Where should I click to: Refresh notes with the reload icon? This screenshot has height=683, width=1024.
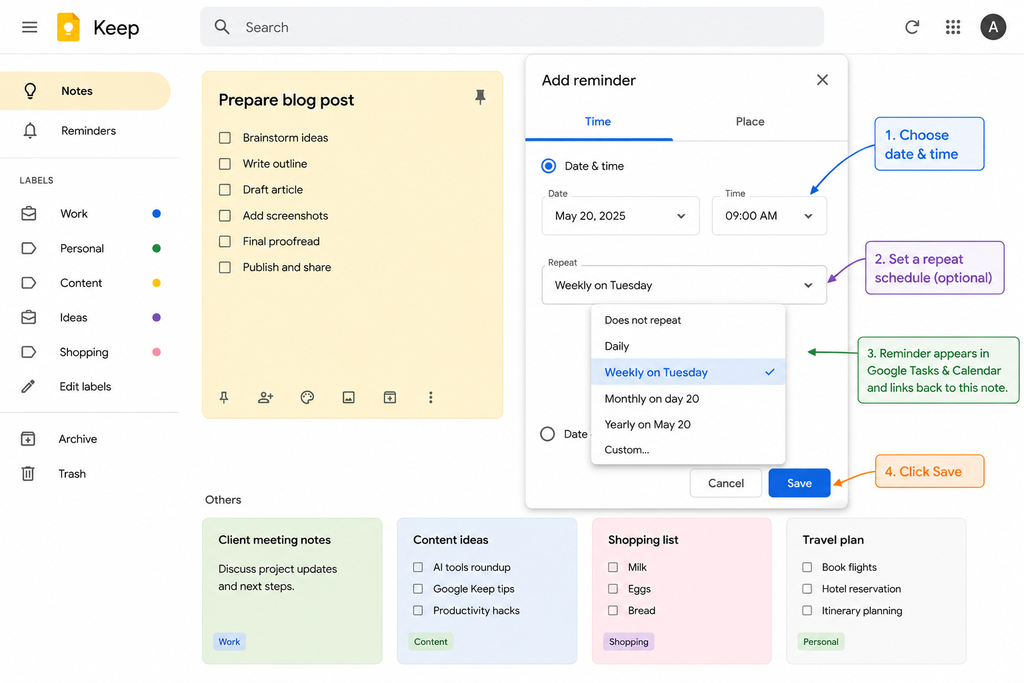pos(912,27)
